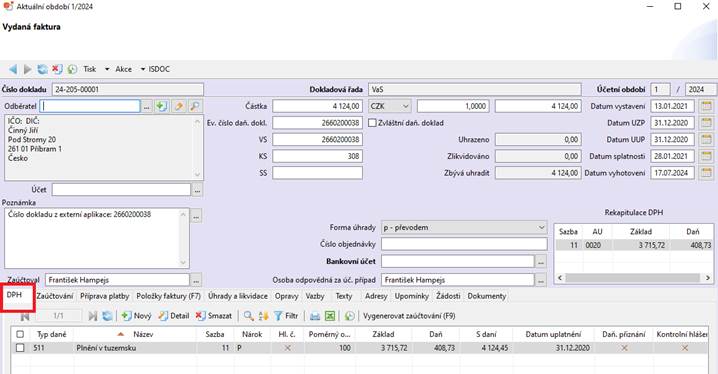The image size is (718, 374).
Task: Jump to last record in DPH grid
Action: coord(92,316)
